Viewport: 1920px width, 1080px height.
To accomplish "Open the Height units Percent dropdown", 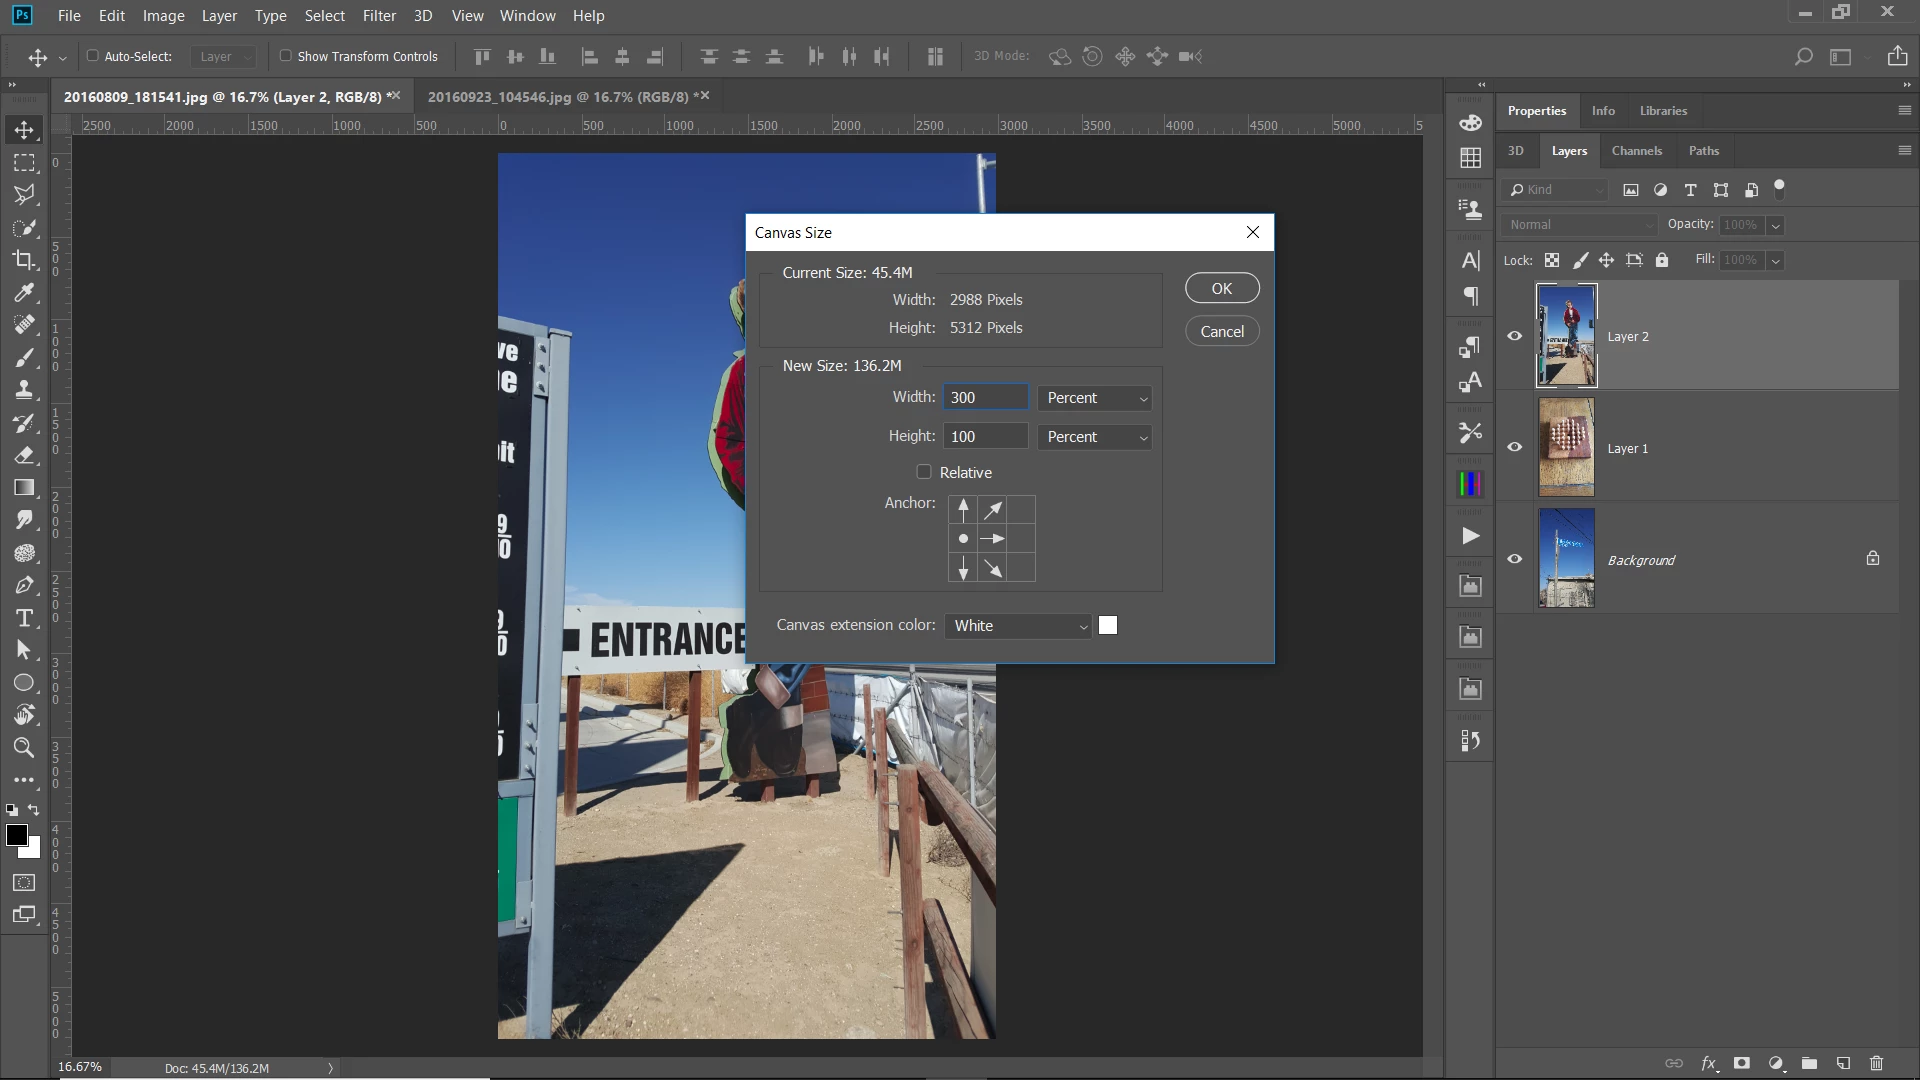I will coord(1095,437).
